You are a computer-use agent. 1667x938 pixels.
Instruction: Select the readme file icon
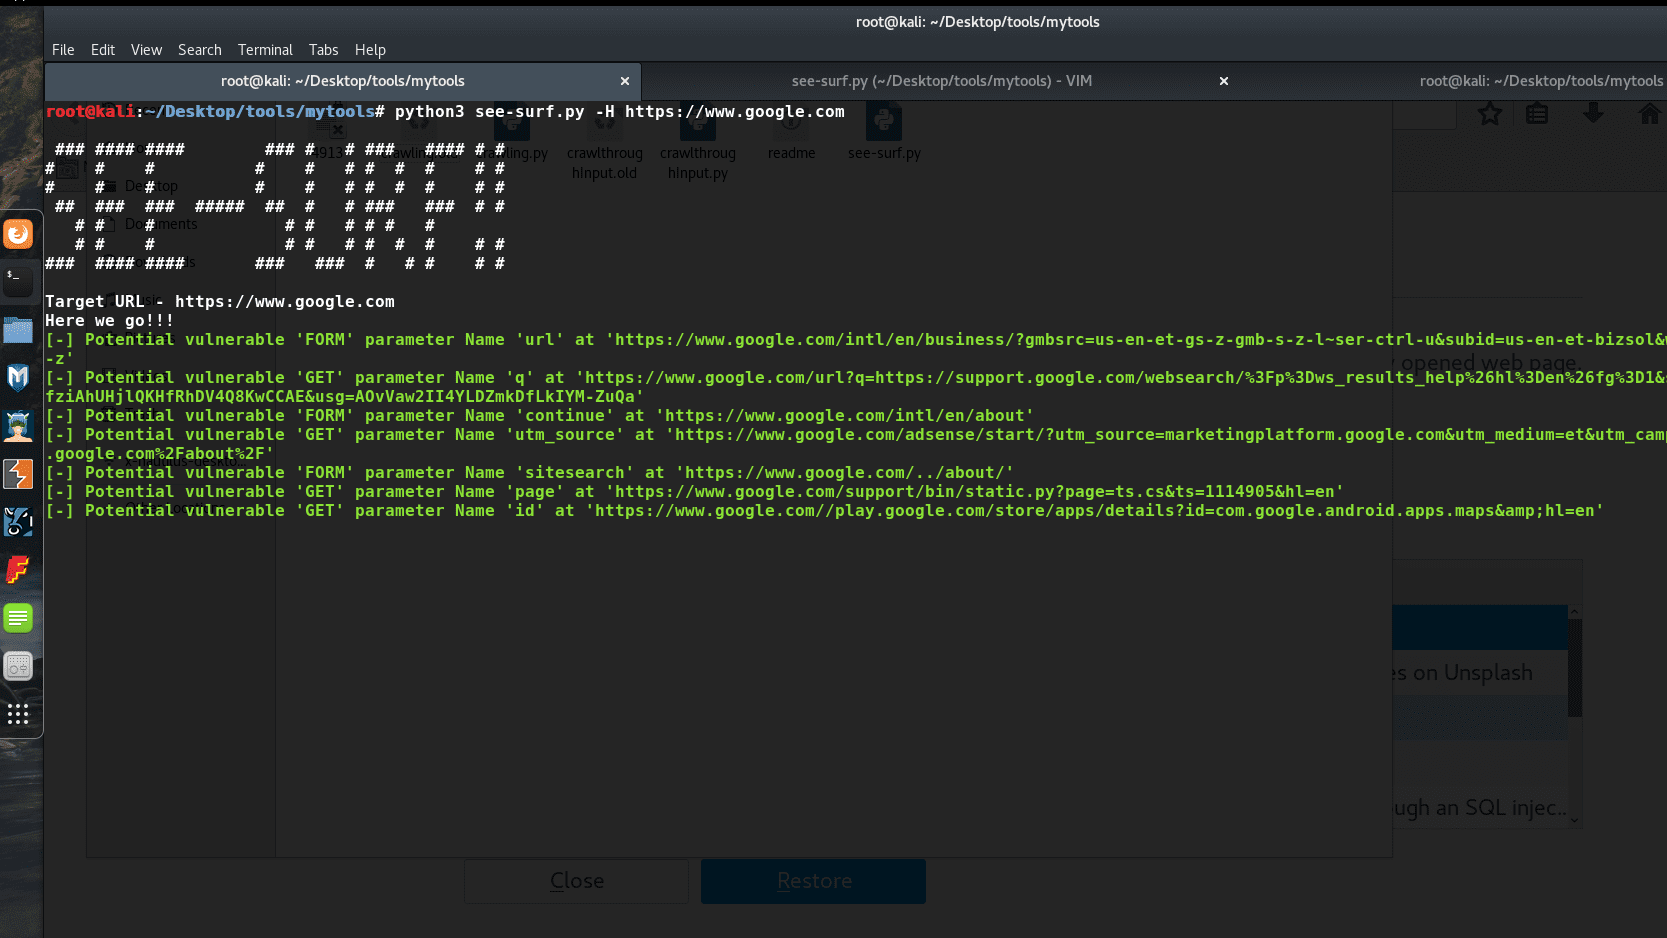pos(791,133)
